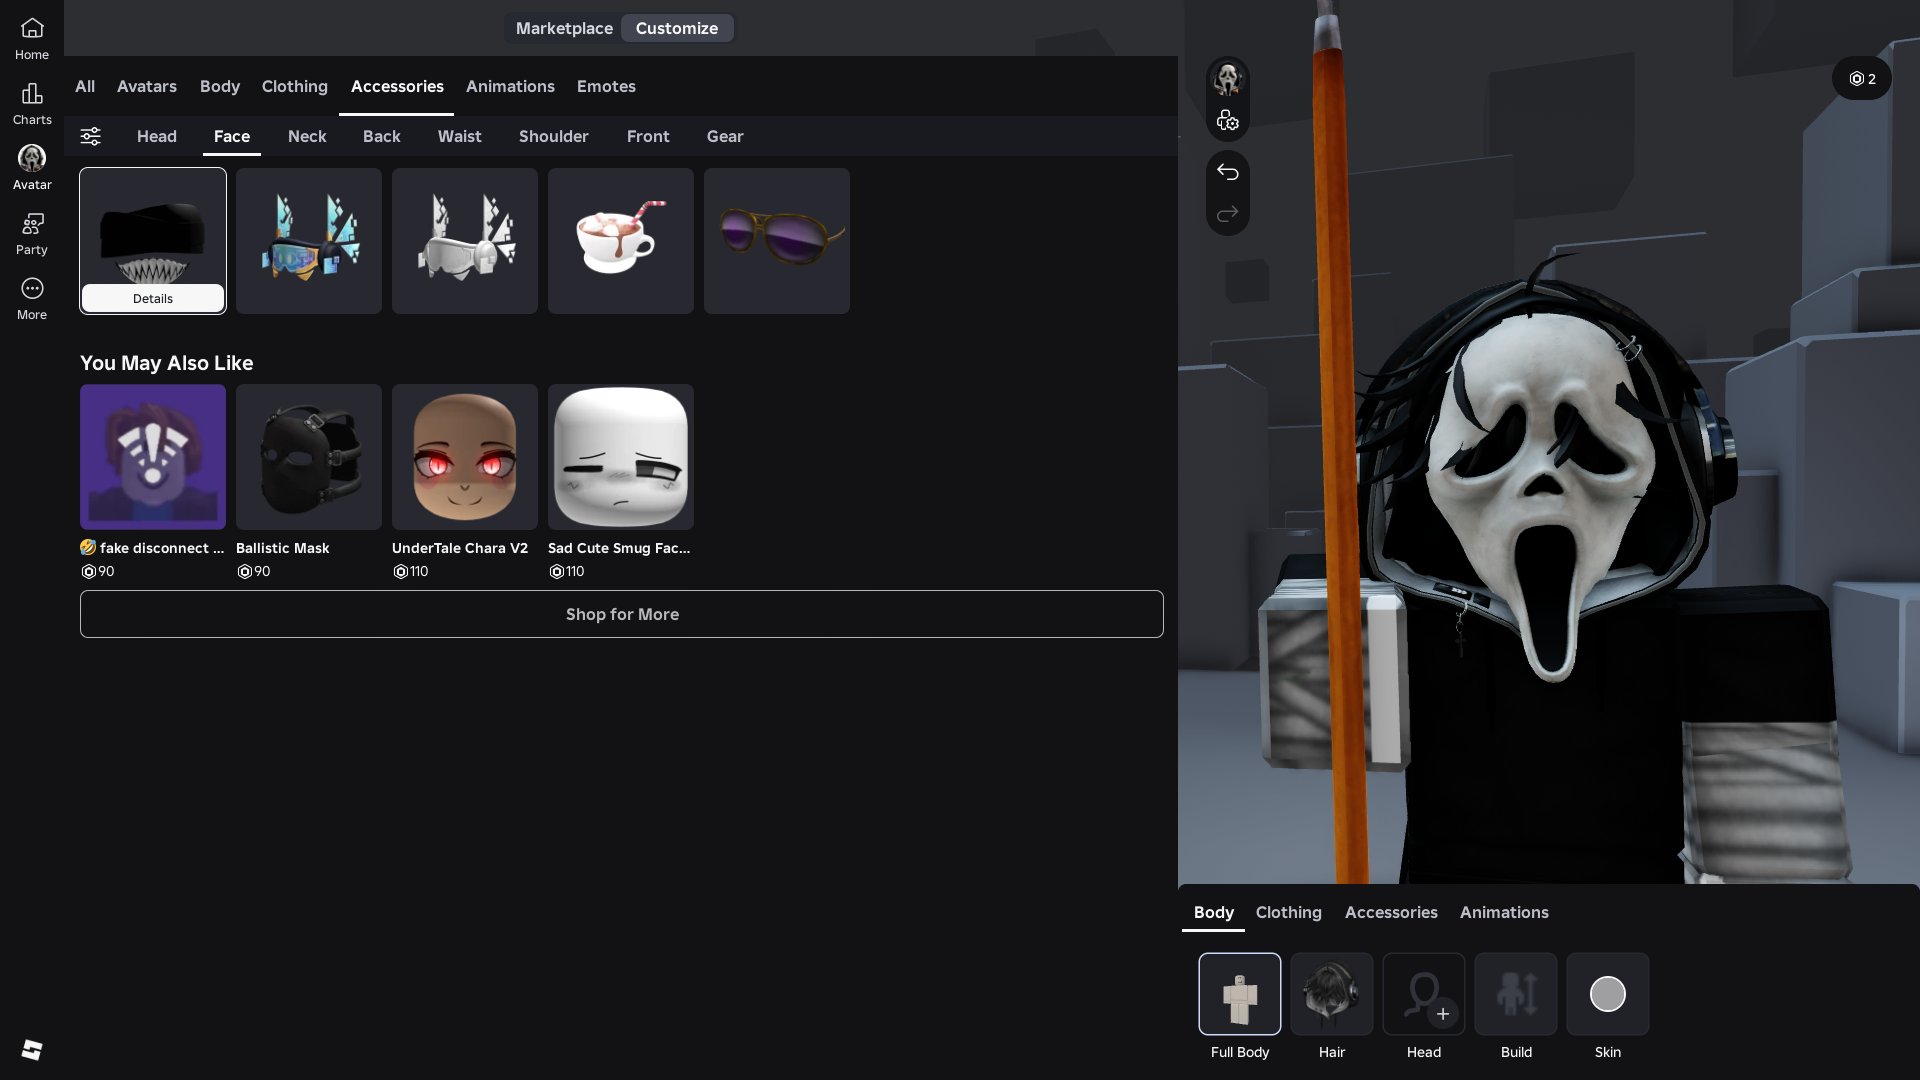This screenshot has height=1080, width=1920.
Task: Switch to the Front accessories subtab
Action: pyautogui.click(x=648, y=136)
